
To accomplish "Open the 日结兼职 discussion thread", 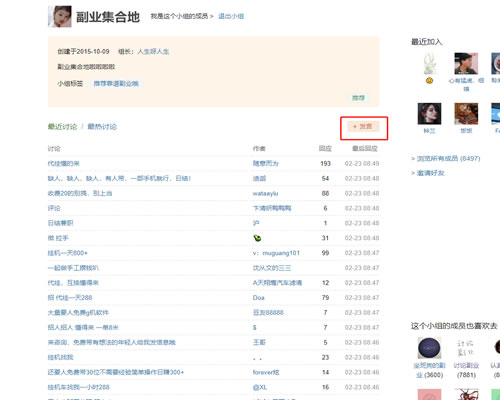I will click(x=60, y=223).
